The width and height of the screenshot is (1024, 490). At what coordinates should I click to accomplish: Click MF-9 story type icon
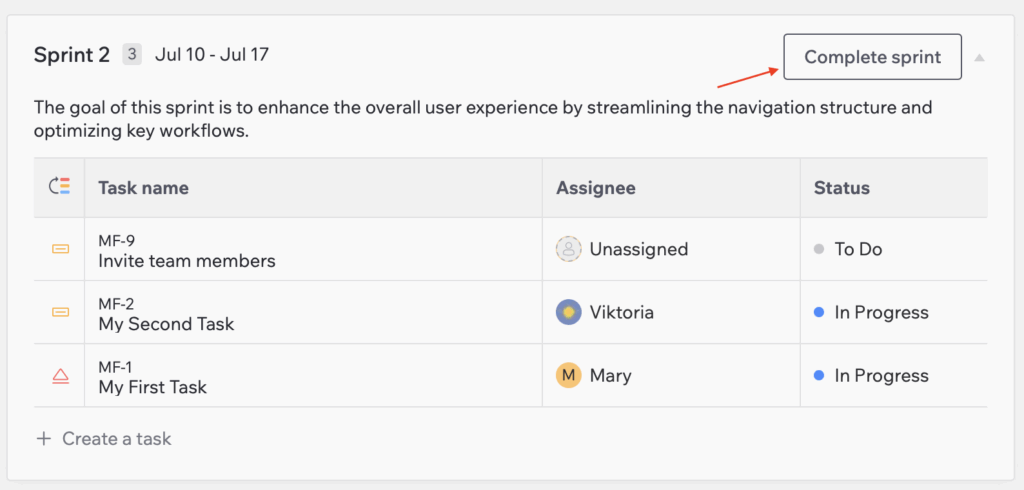[x=60, y=249]
